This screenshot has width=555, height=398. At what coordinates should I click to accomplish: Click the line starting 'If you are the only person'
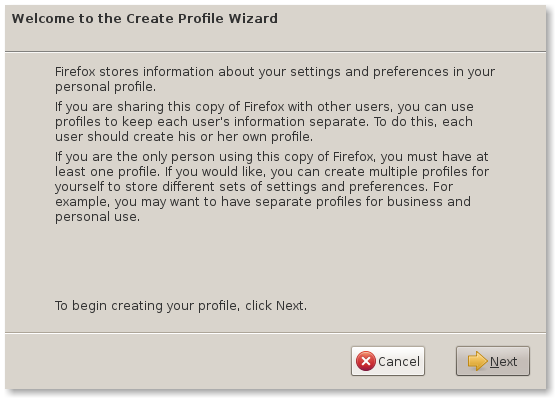[x=271, y=157]
